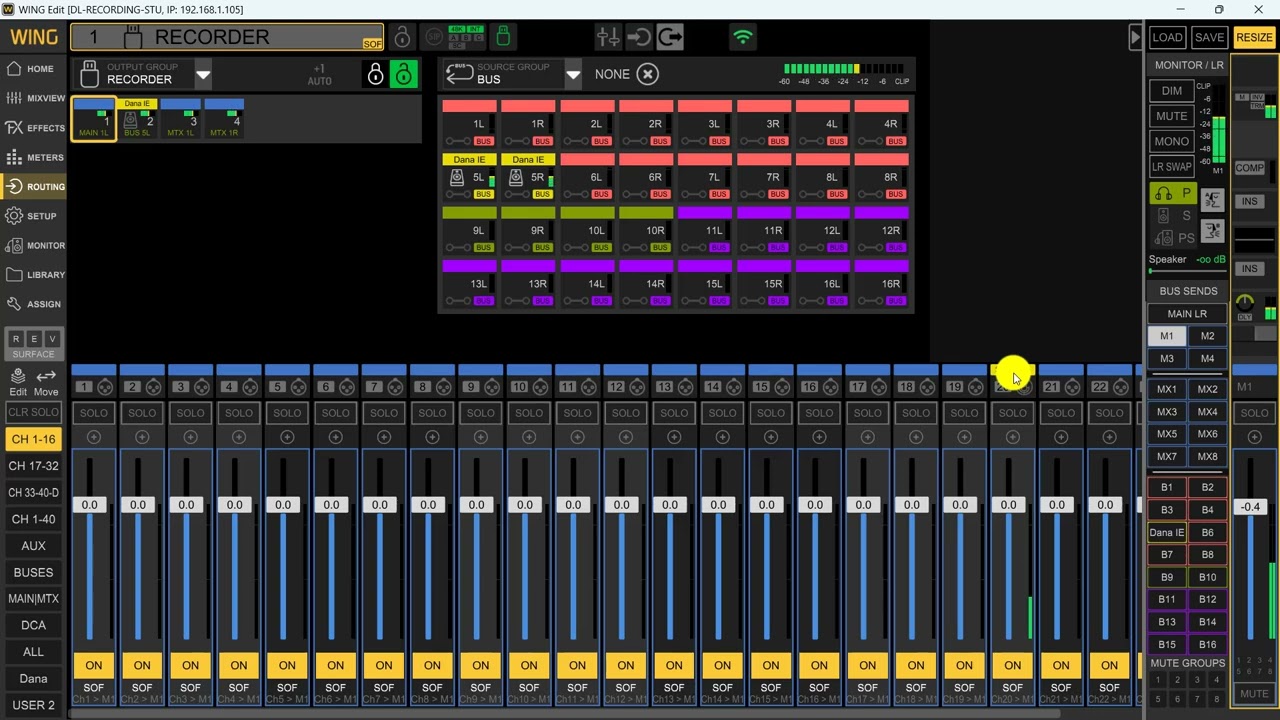Open the ROUTING page
The image size is (1280, 720).
click(33, 187)
